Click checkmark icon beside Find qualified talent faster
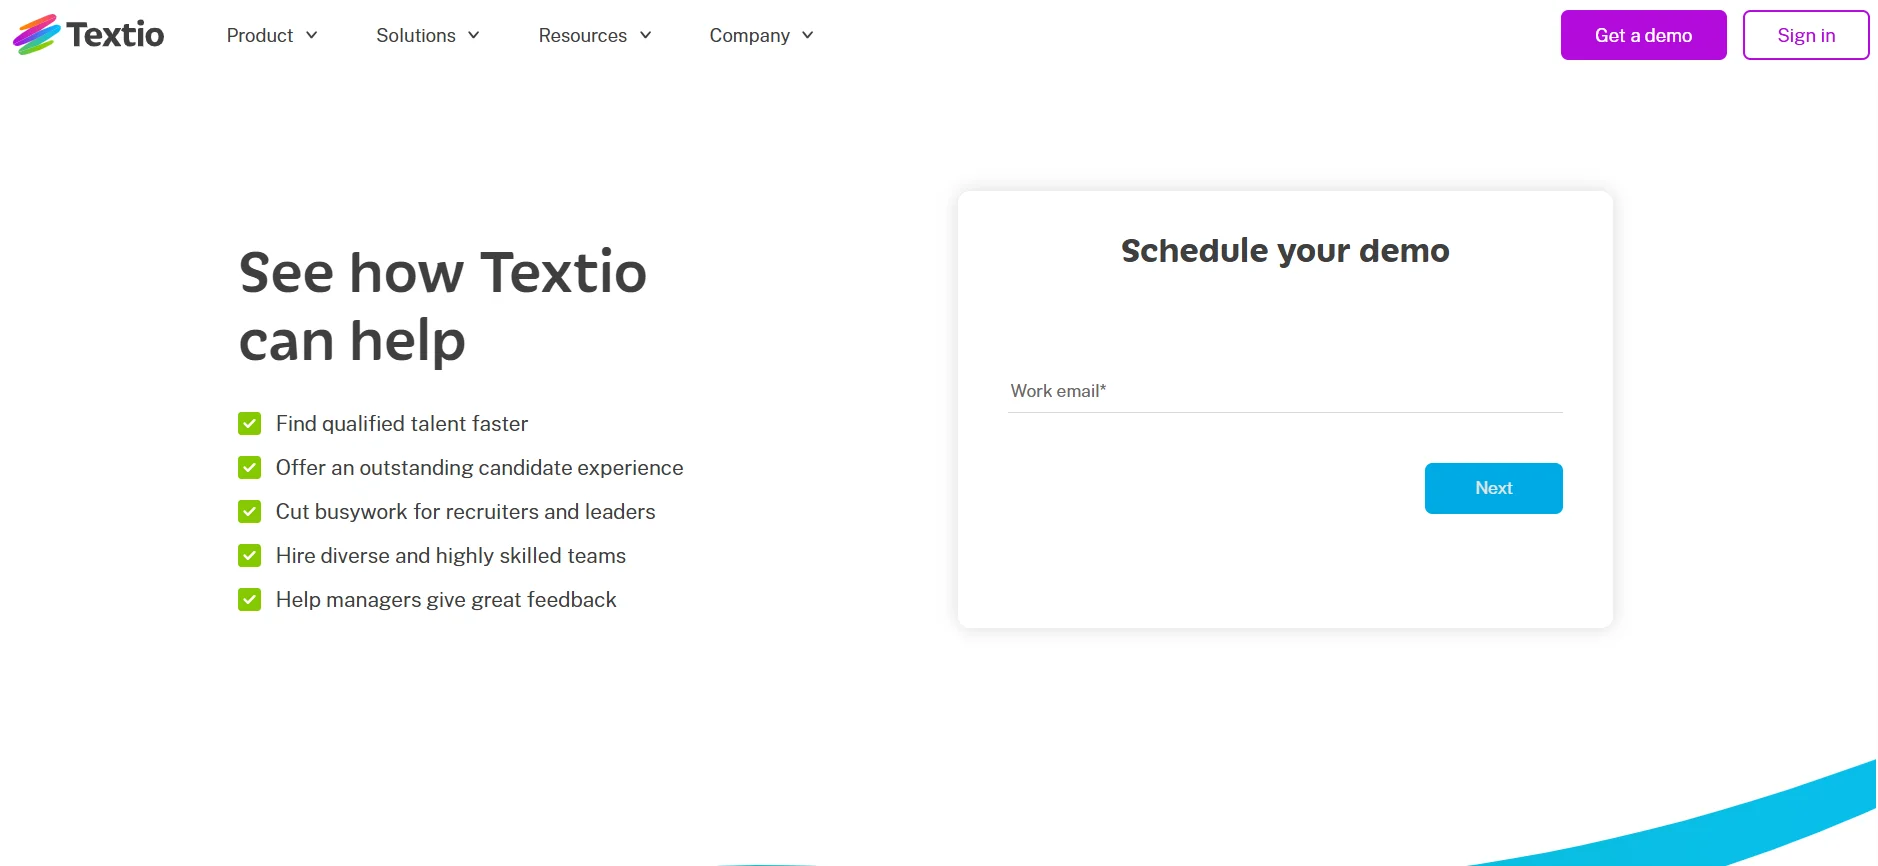The image size is (1878, 866). pyautogui.click(x=250, y=424)
